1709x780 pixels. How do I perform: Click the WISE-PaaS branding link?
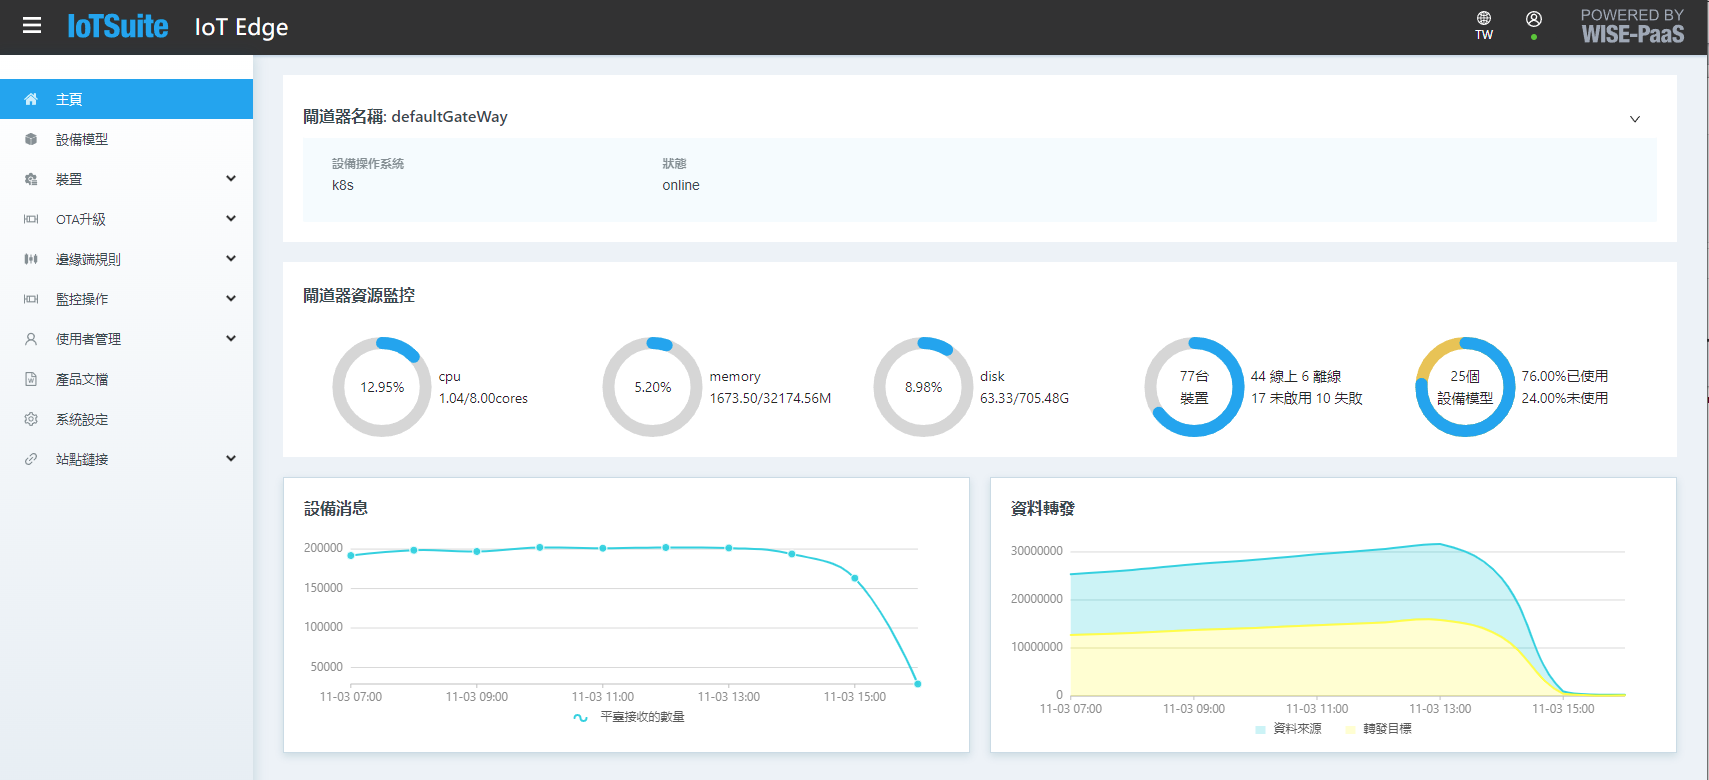(1632, 27)
